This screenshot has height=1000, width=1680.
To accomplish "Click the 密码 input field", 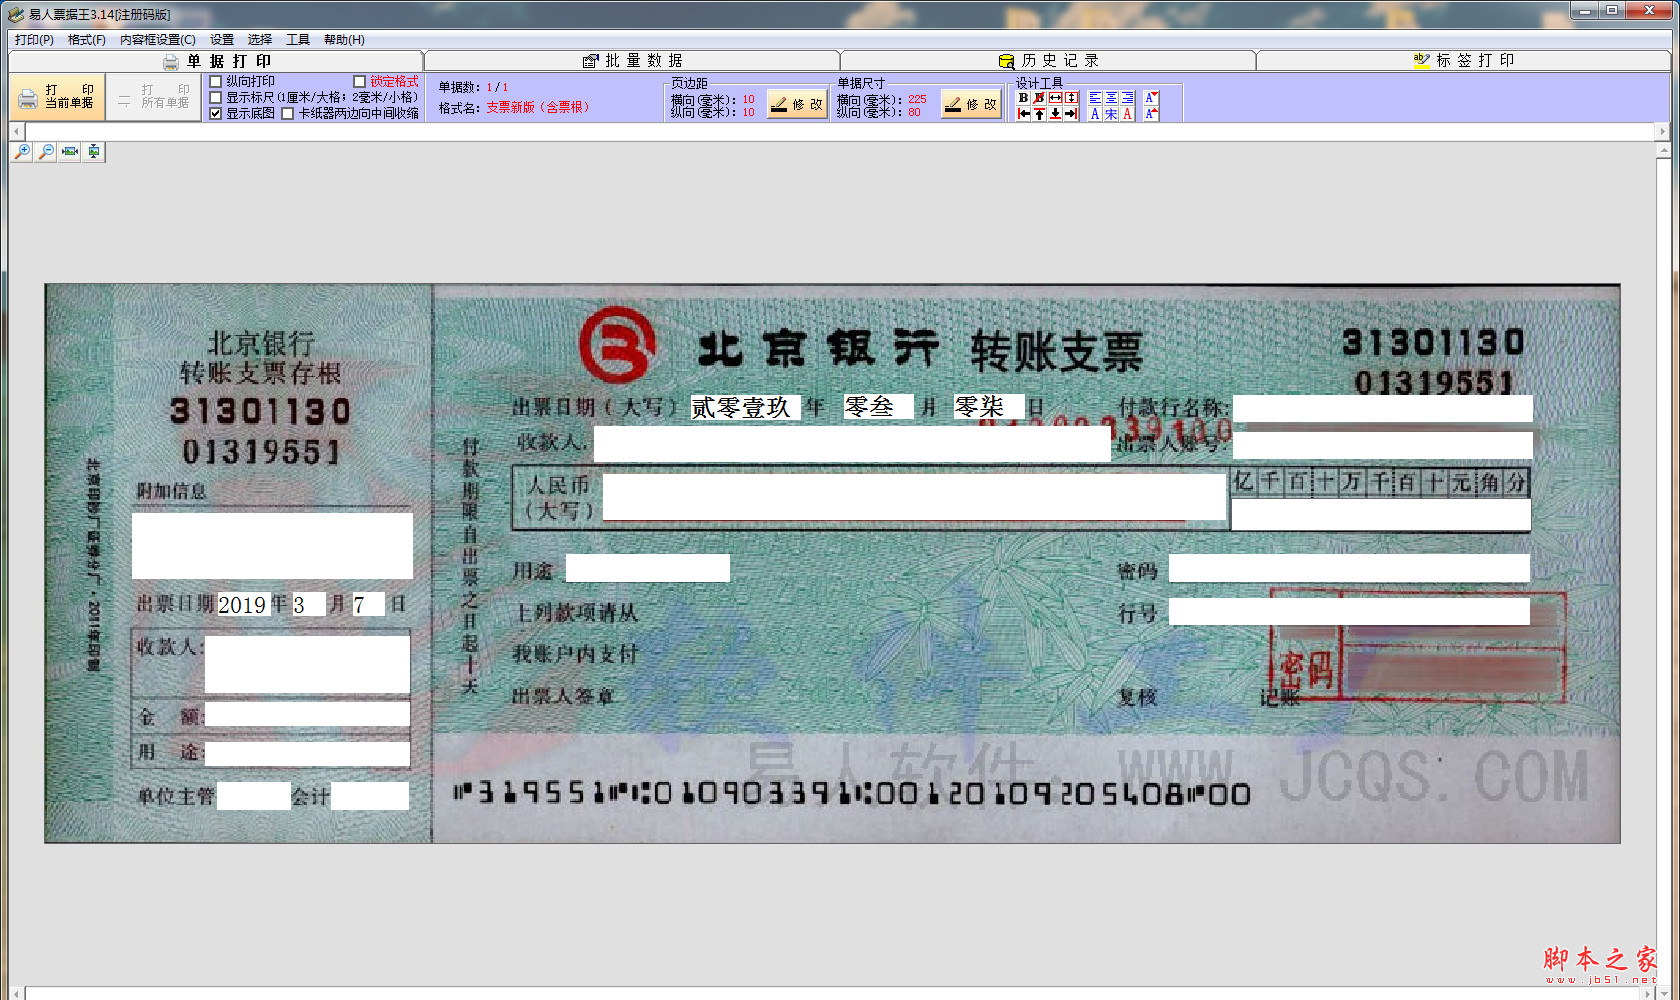I will [1349, 568].
